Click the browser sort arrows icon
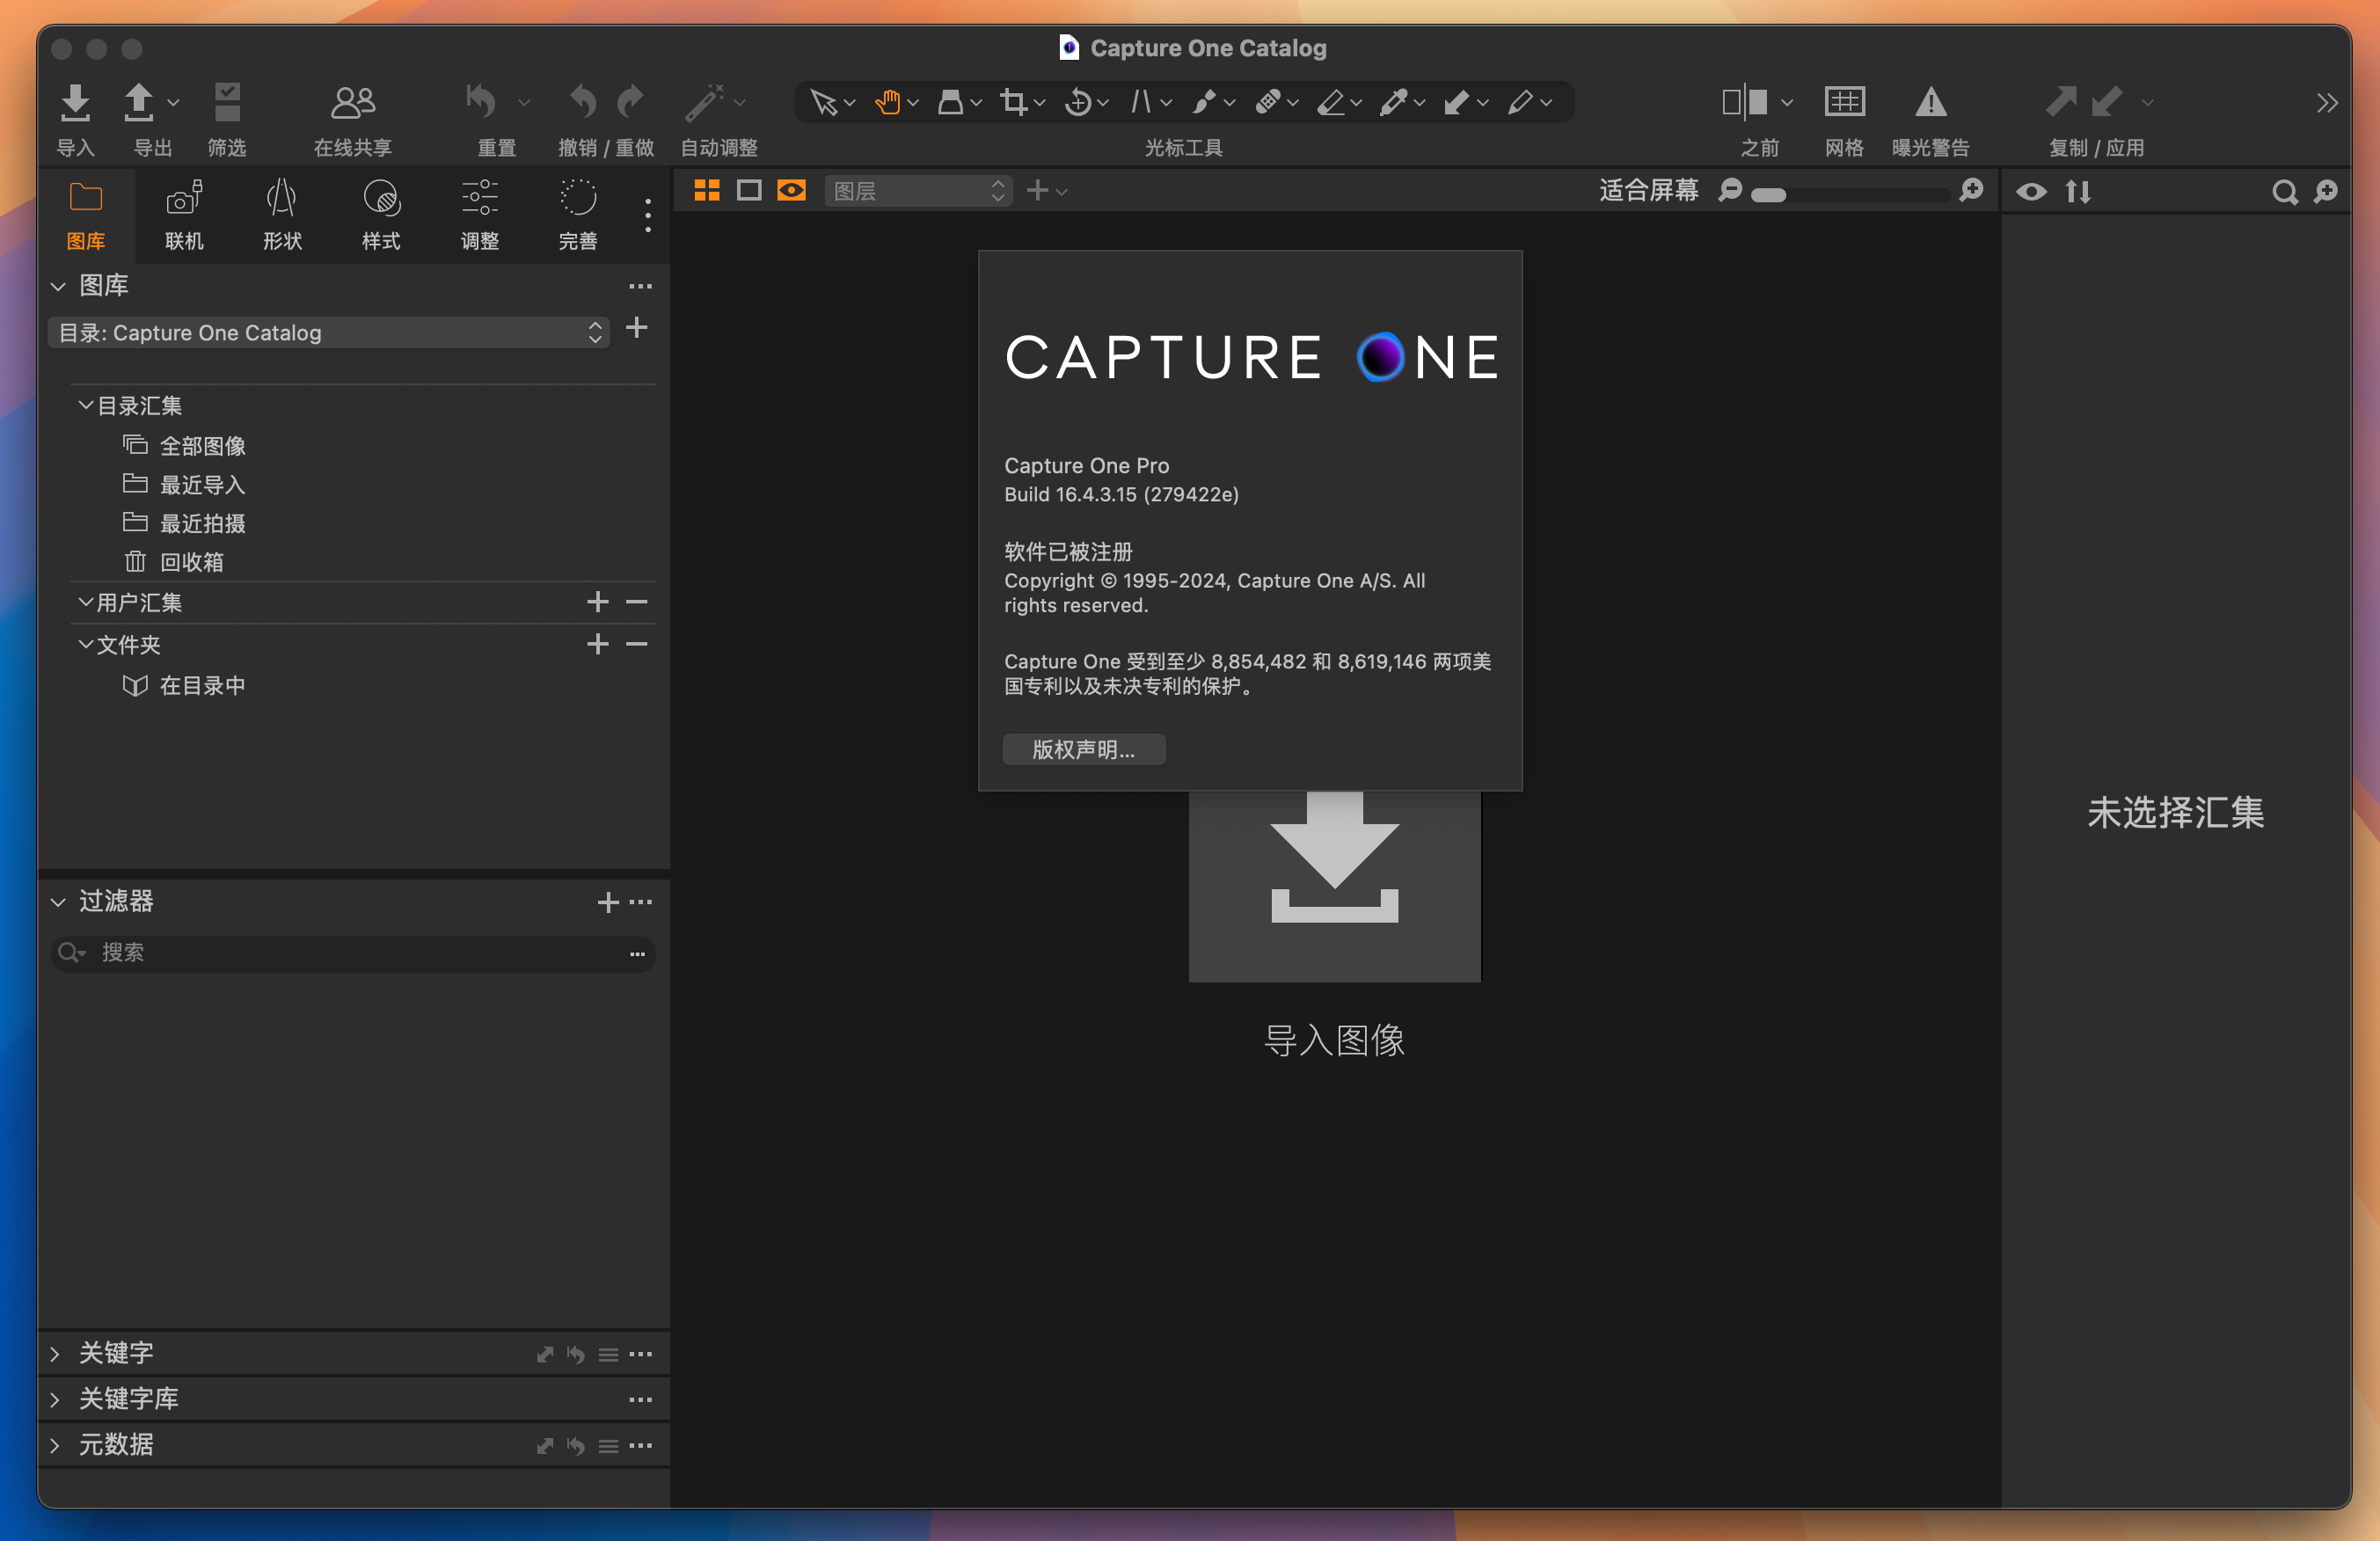2380x1541 pixels. pyautogui.click(x=2078, y=192)
